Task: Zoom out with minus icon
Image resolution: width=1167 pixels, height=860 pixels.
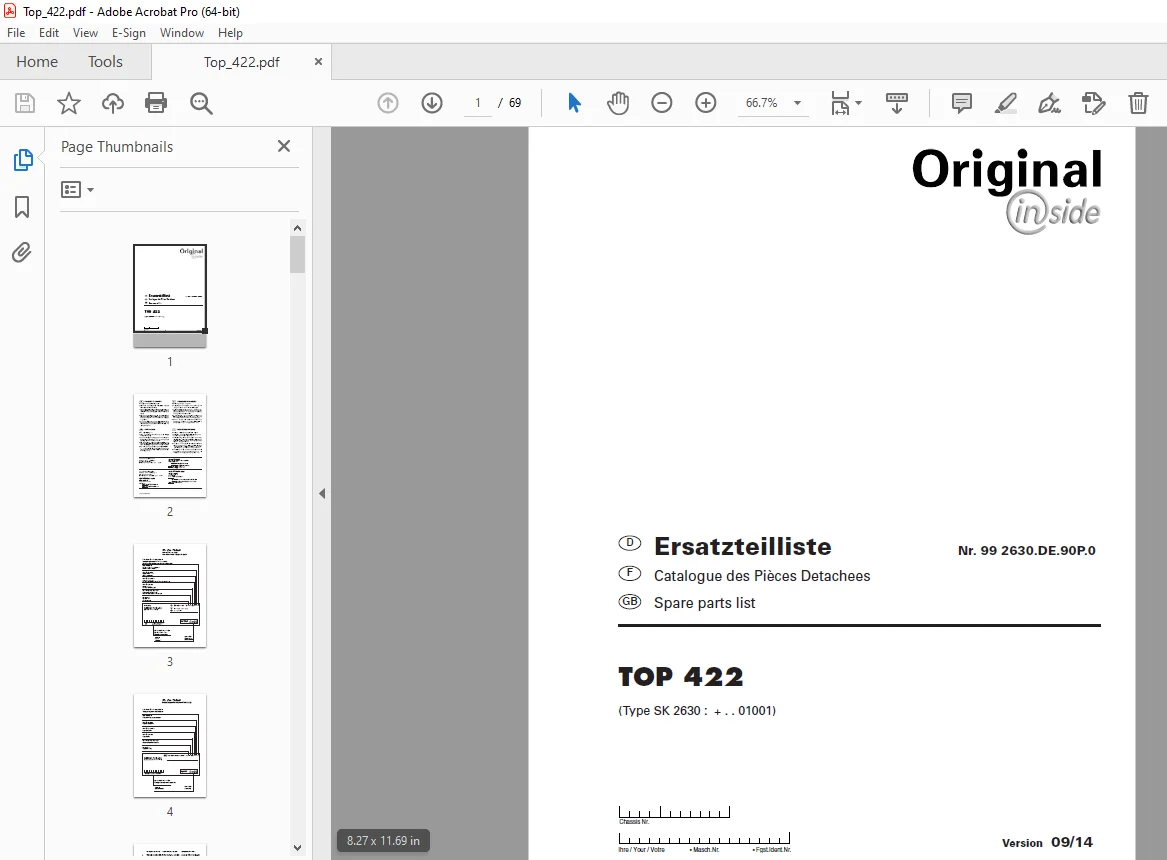Action: [x=662, y=103]
